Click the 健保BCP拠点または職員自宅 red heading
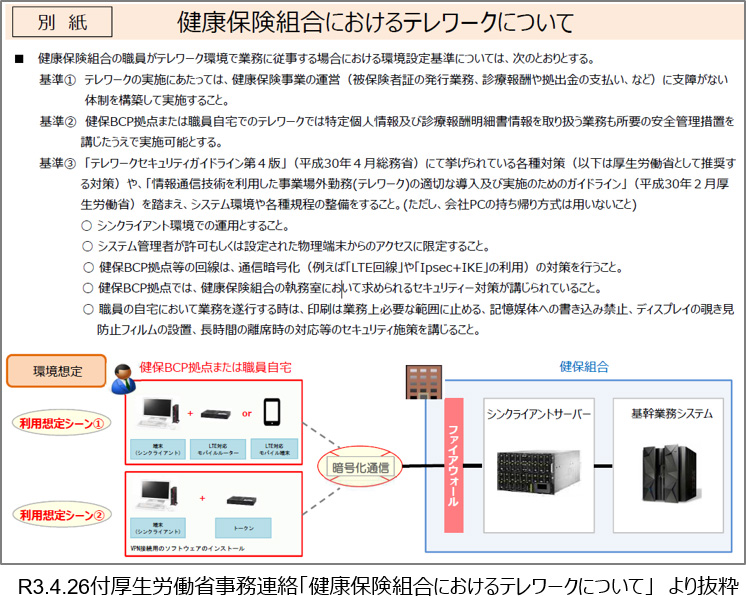The height and width of the screenshot is (596, 746). [214, 368]
